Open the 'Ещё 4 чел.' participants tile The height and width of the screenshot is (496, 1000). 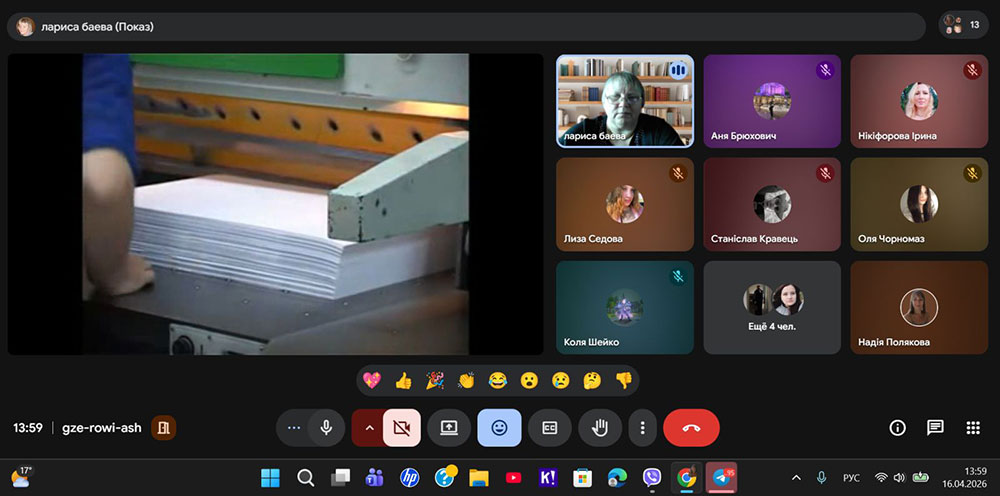pos(772,307)
